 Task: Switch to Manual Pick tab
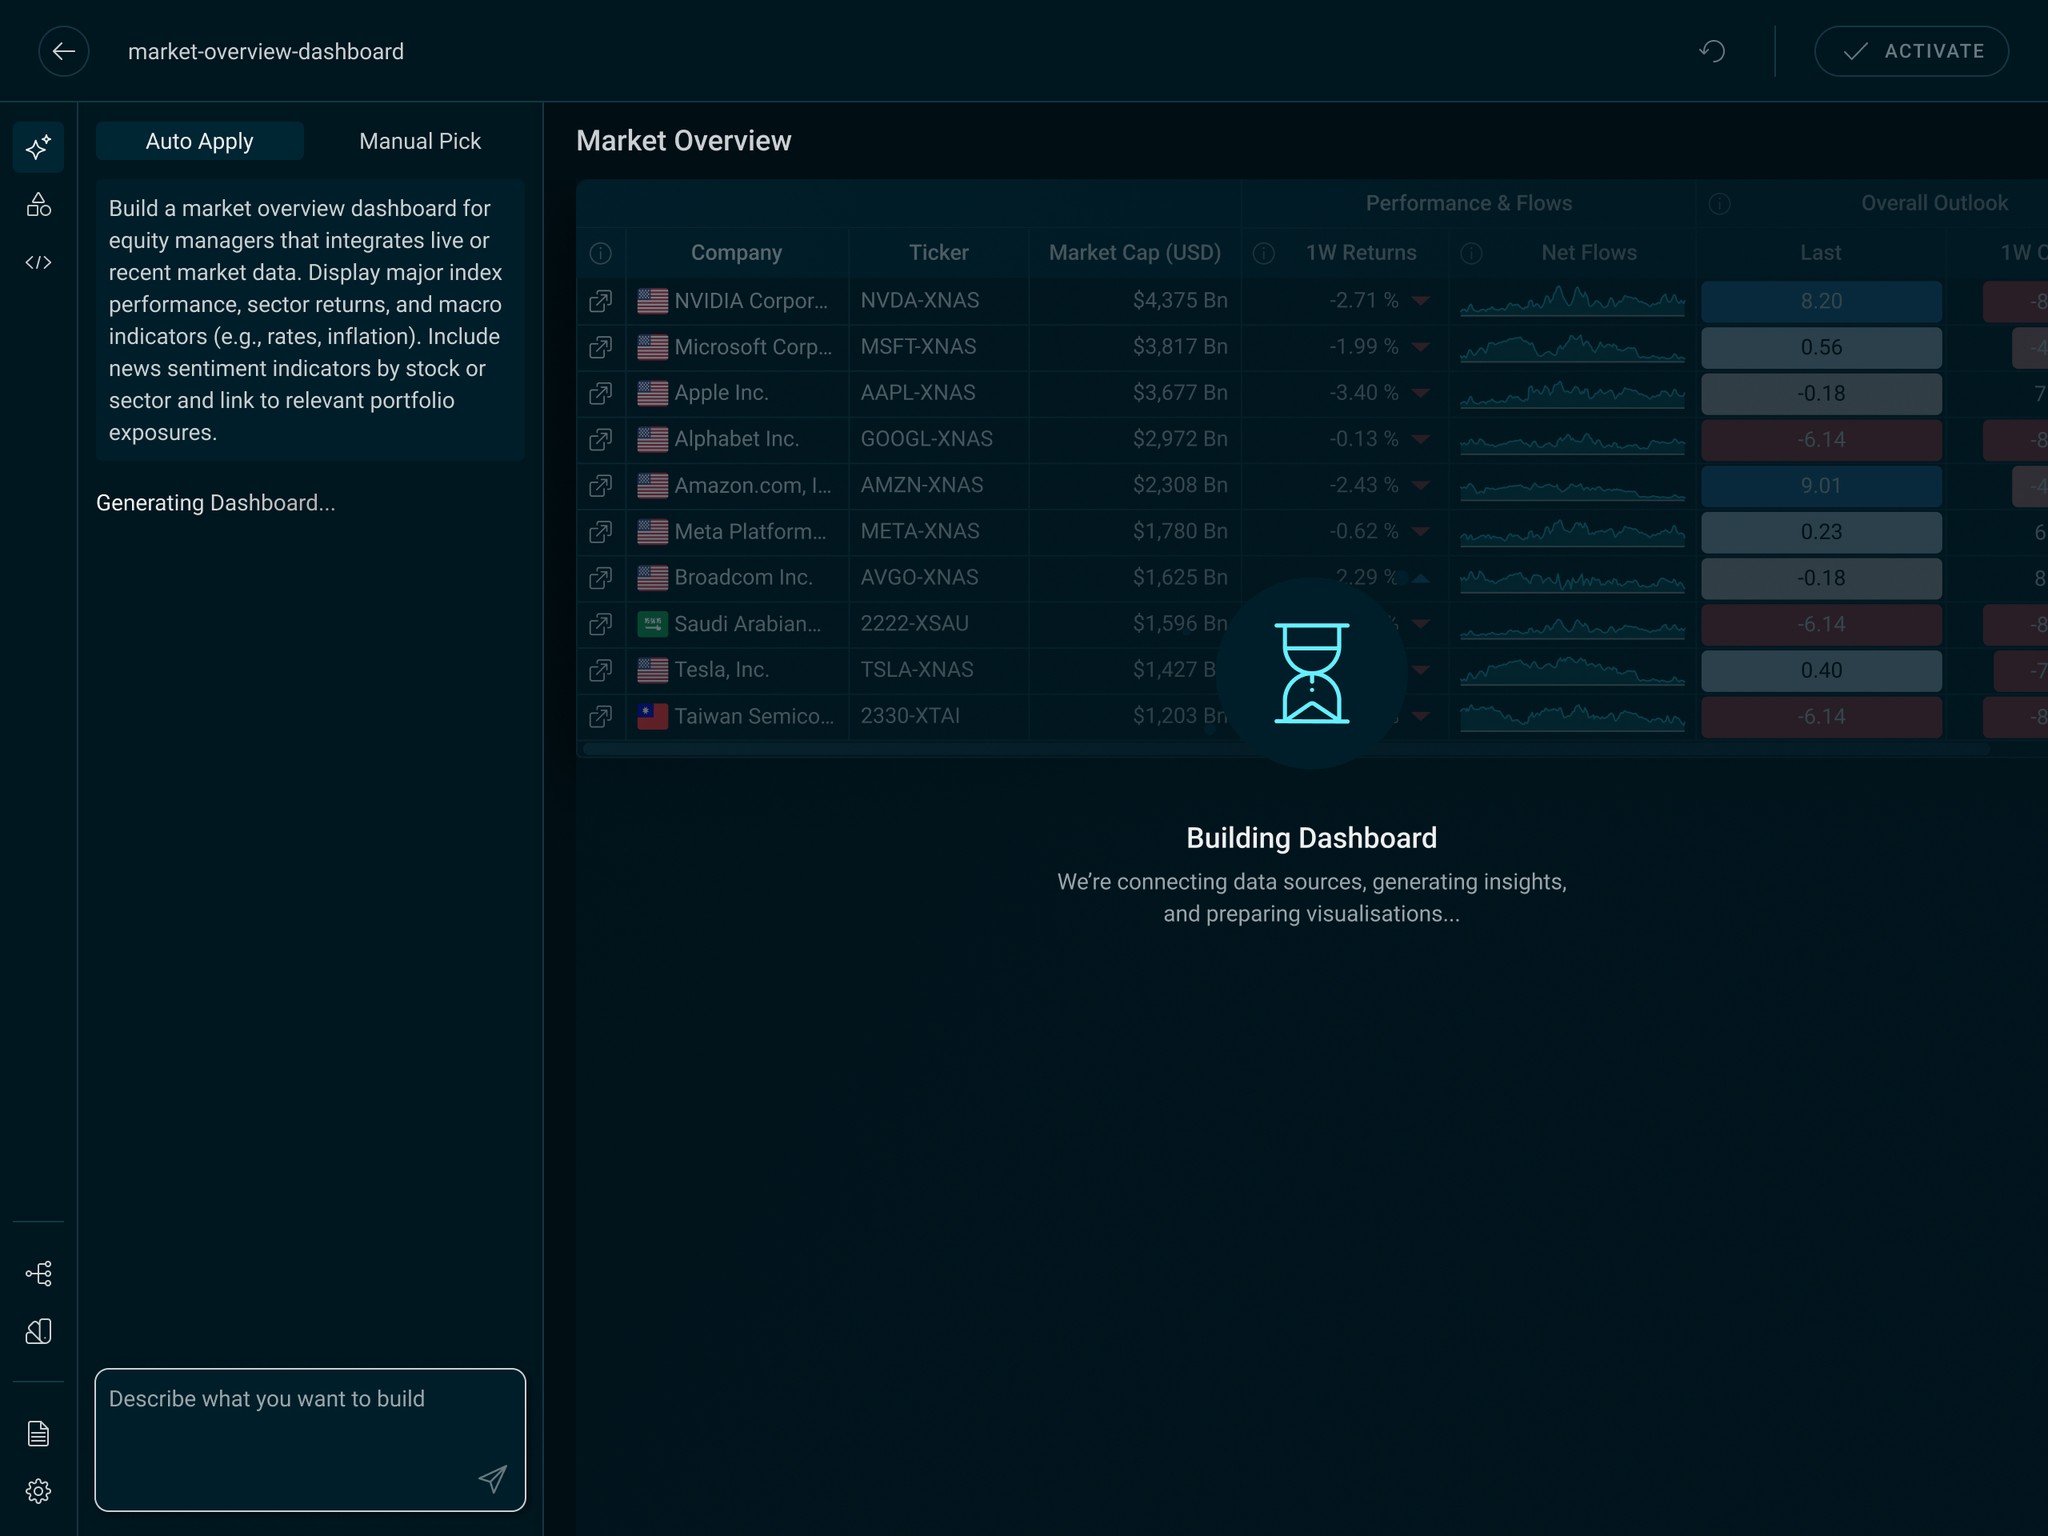(x=420, y=141)
